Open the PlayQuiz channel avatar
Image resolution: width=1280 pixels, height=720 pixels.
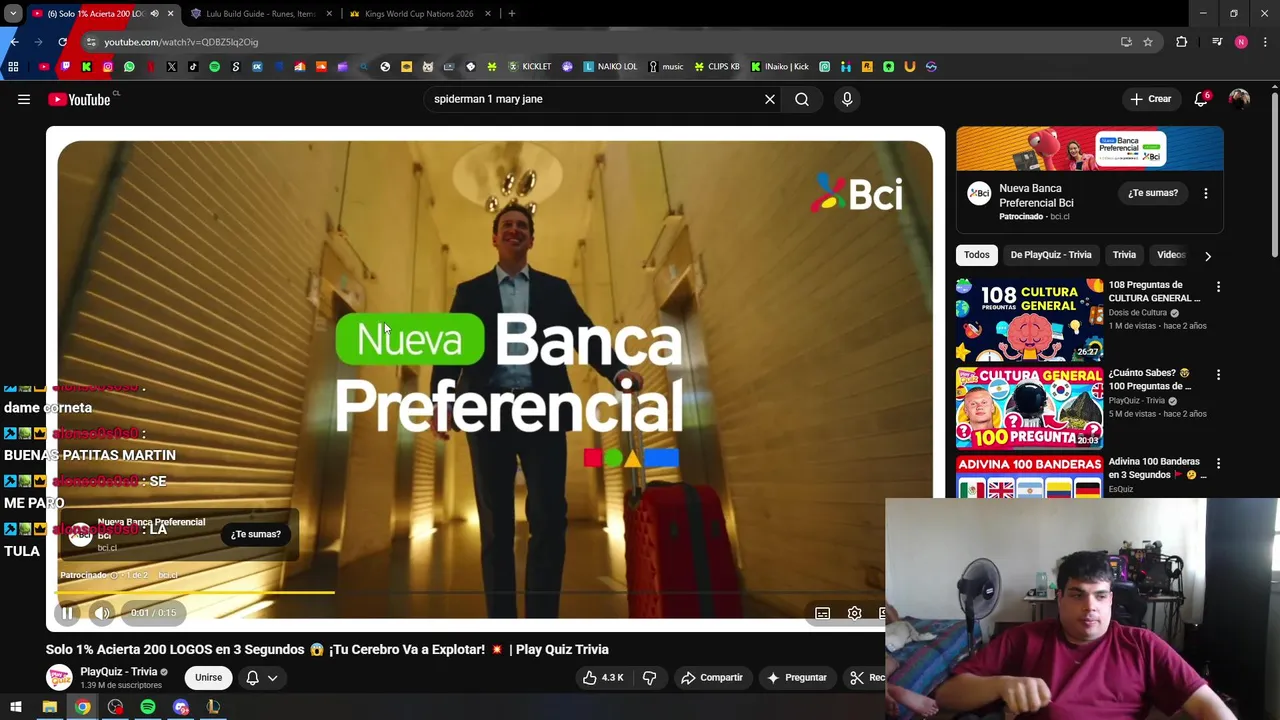point(60,677)
